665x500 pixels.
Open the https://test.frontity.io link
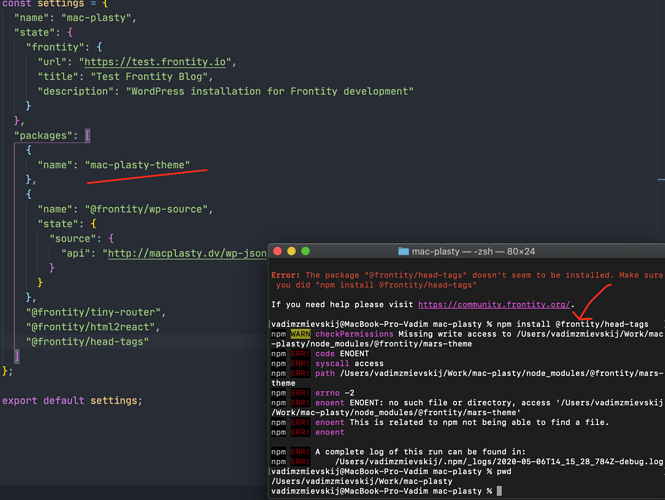pyautogui.click(x=175, y=62)
